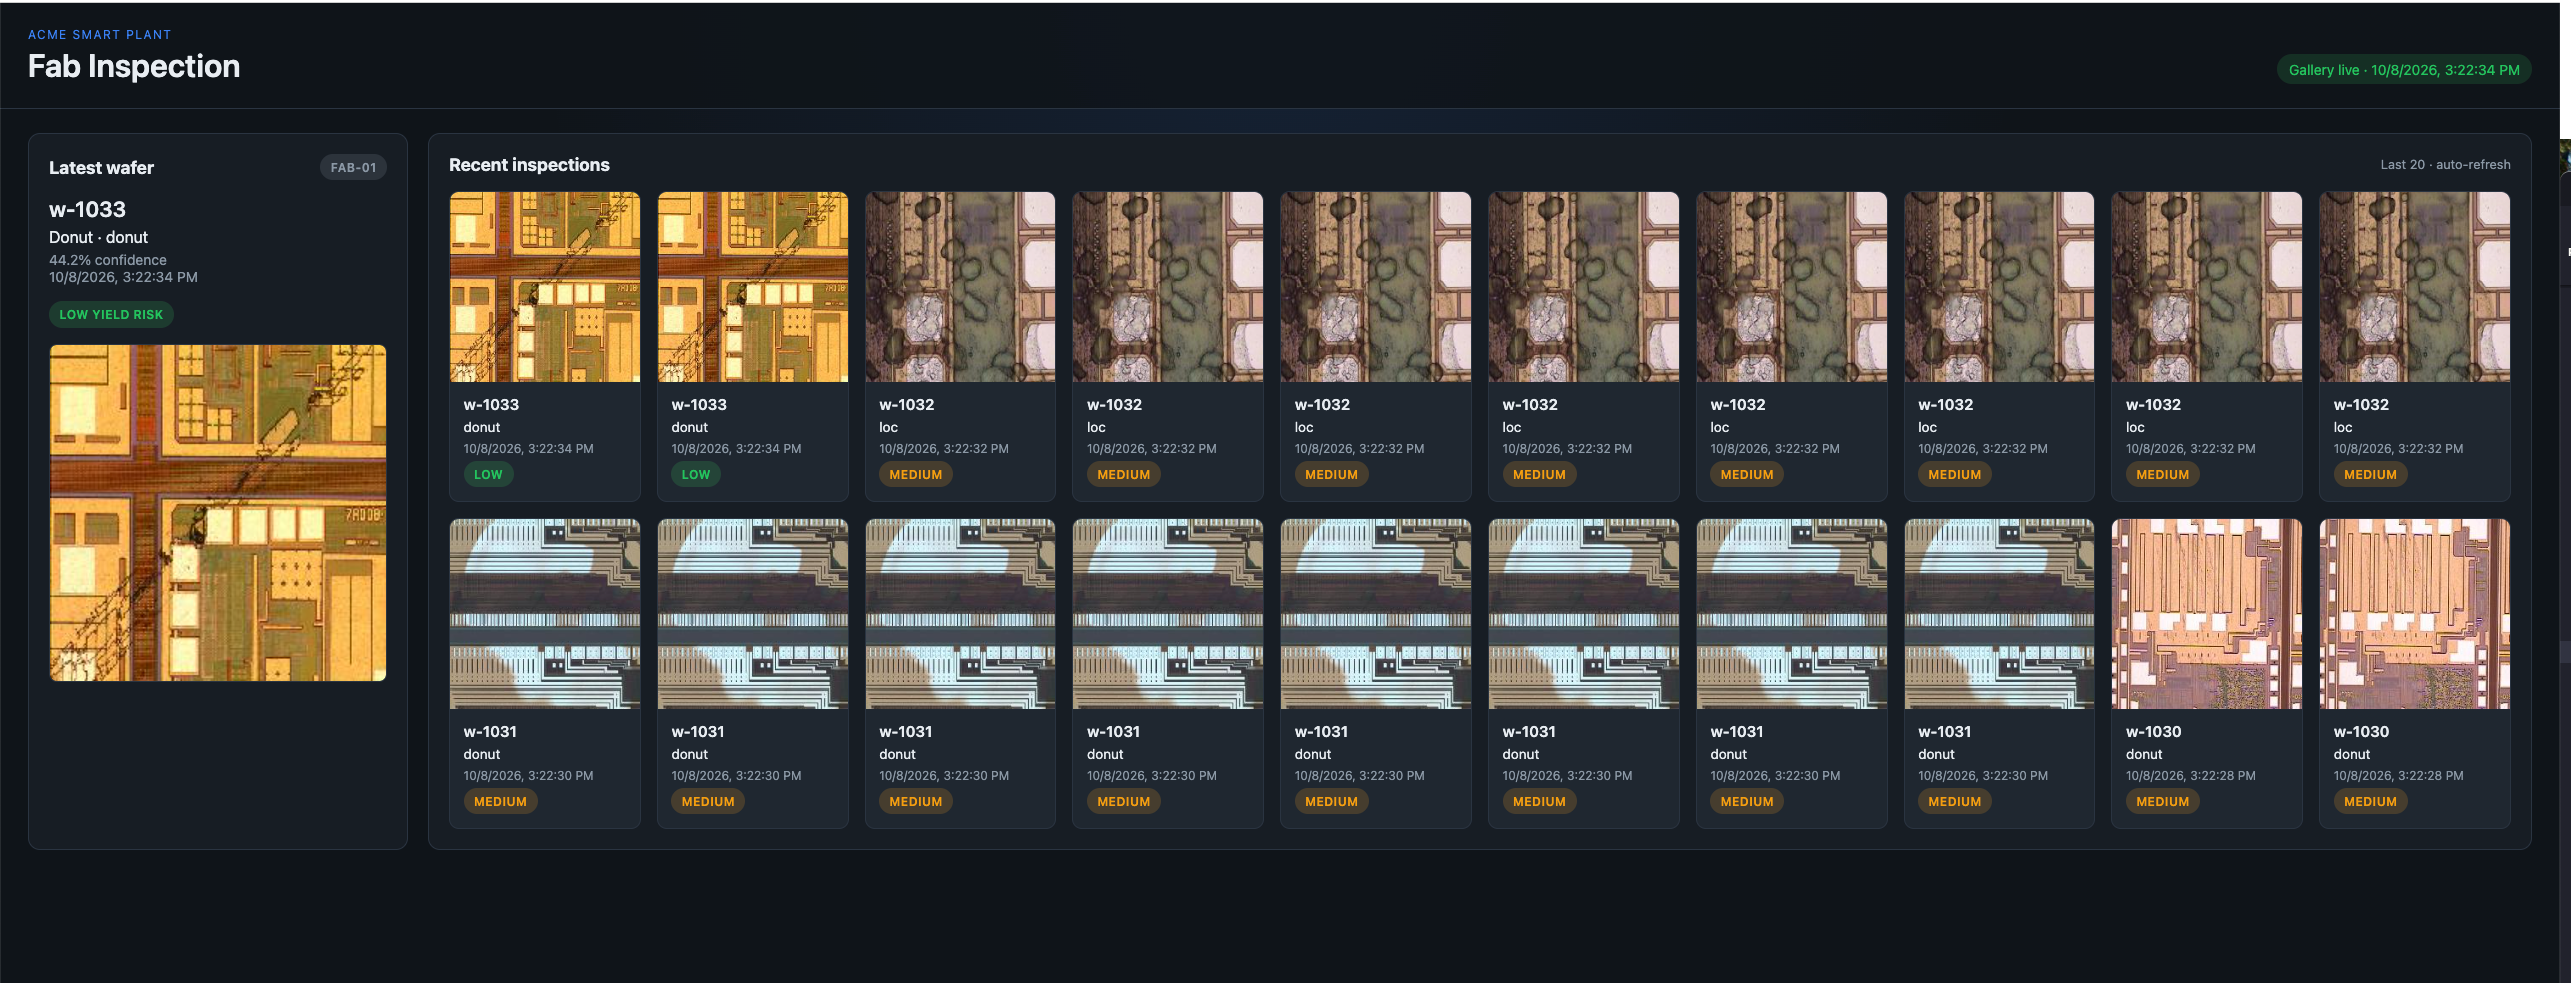The width and height of the screenshot is (2571, 983).
Task: Open the first w-1030 donut card thumbnail
Action: click(2207, 614)
